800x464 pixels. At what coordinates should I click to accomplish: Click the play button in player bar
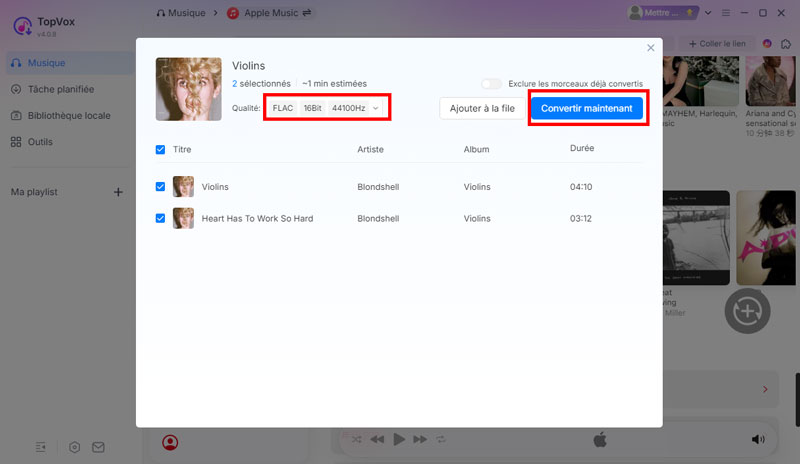point(399,439)
